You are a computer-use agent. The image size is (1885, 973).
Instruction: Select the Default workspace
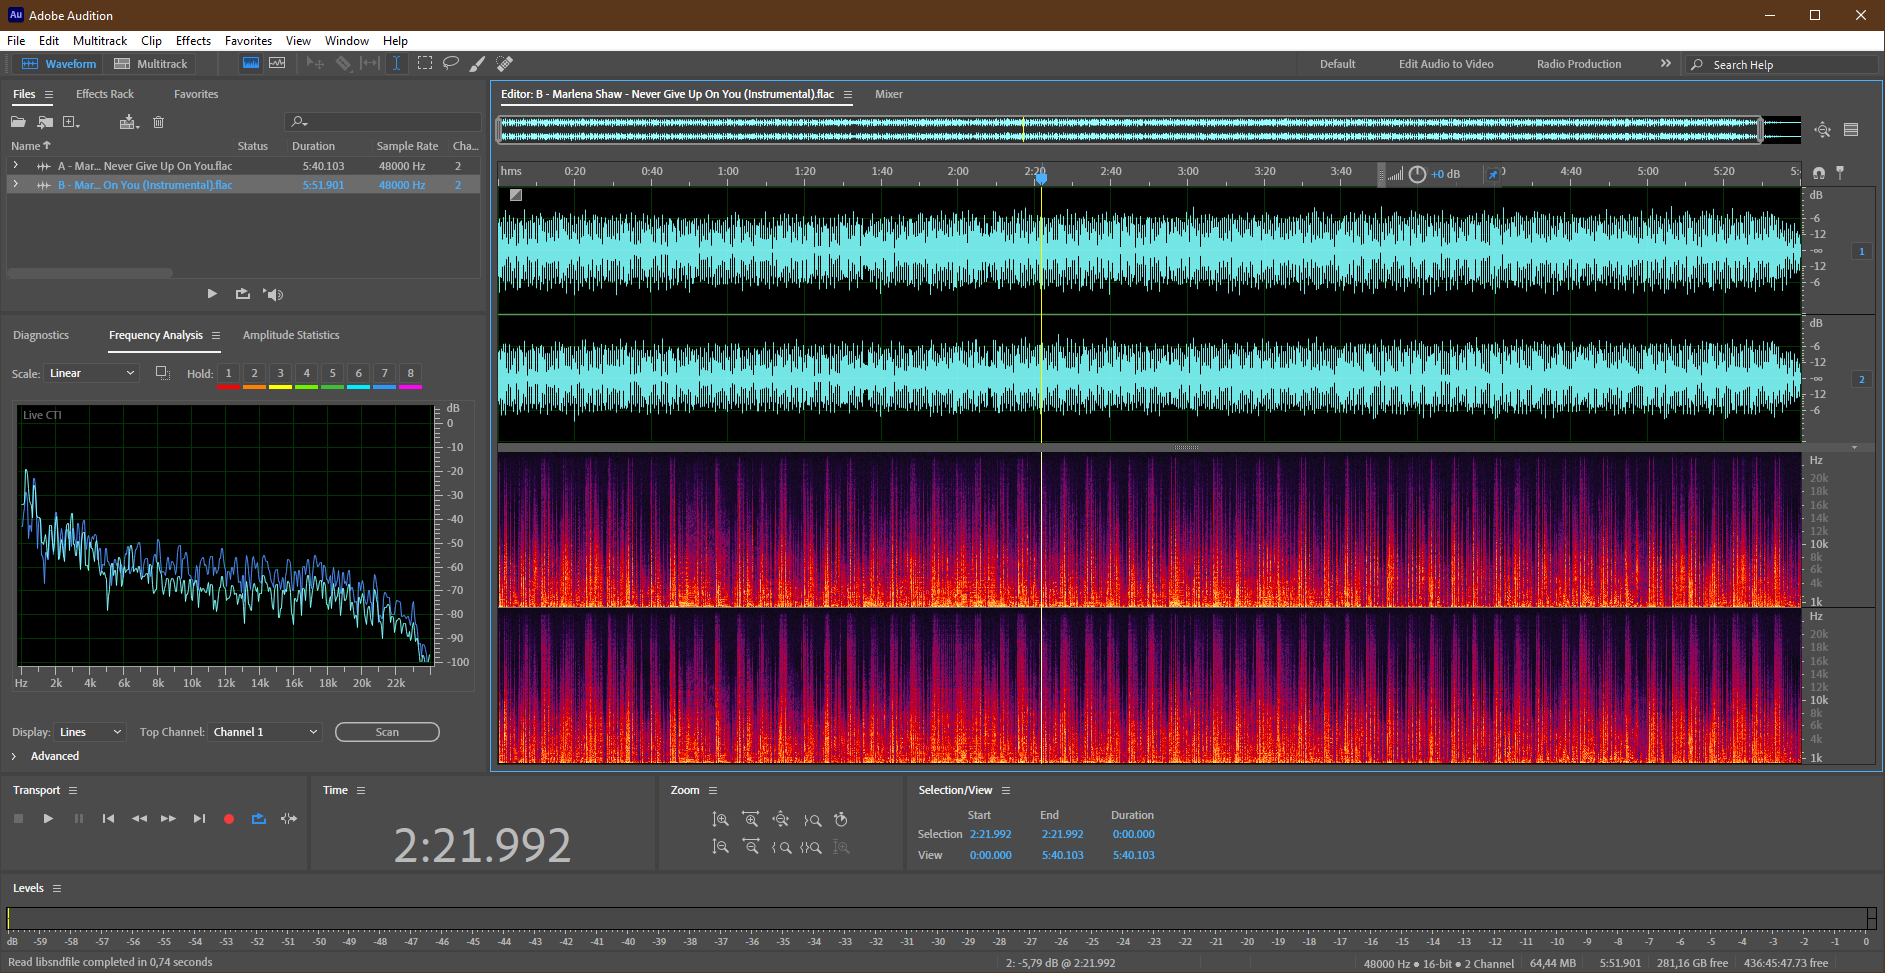(1337, 64)
